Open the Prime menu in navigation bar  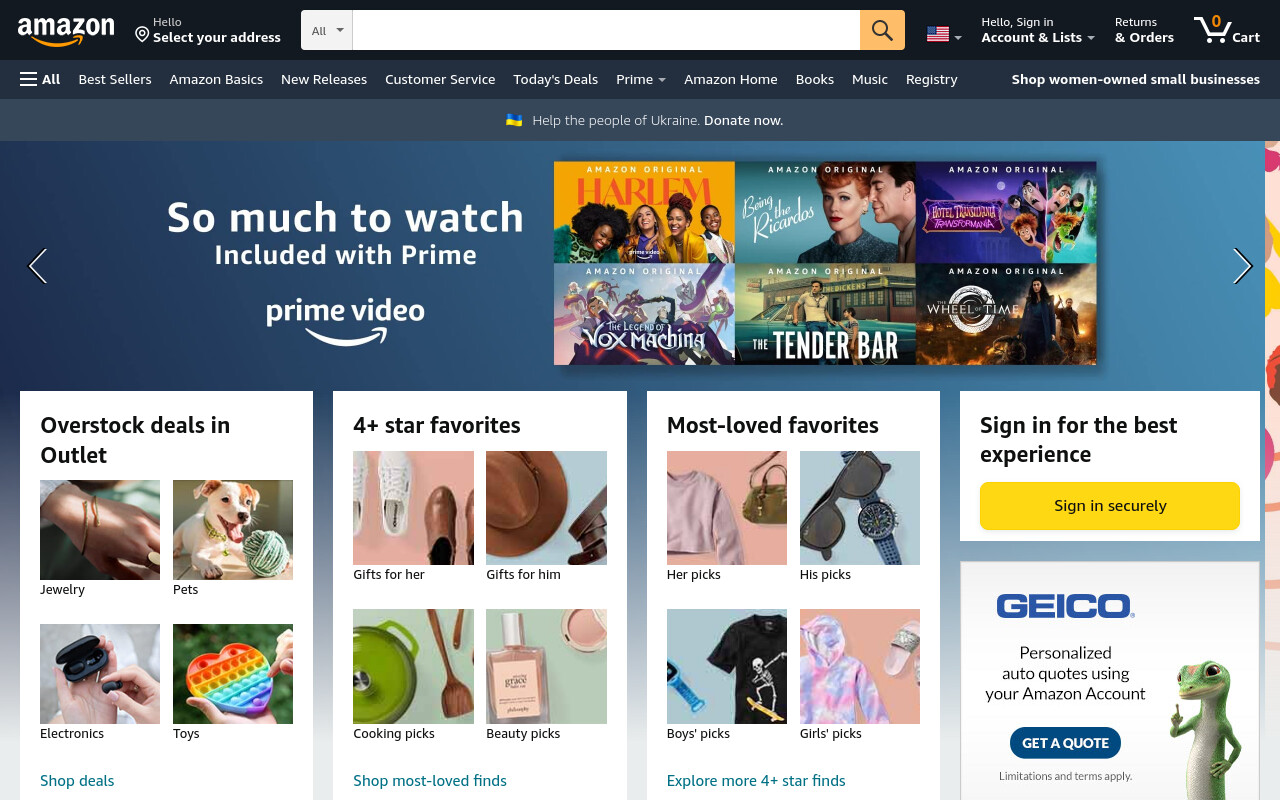coord(641,79)
